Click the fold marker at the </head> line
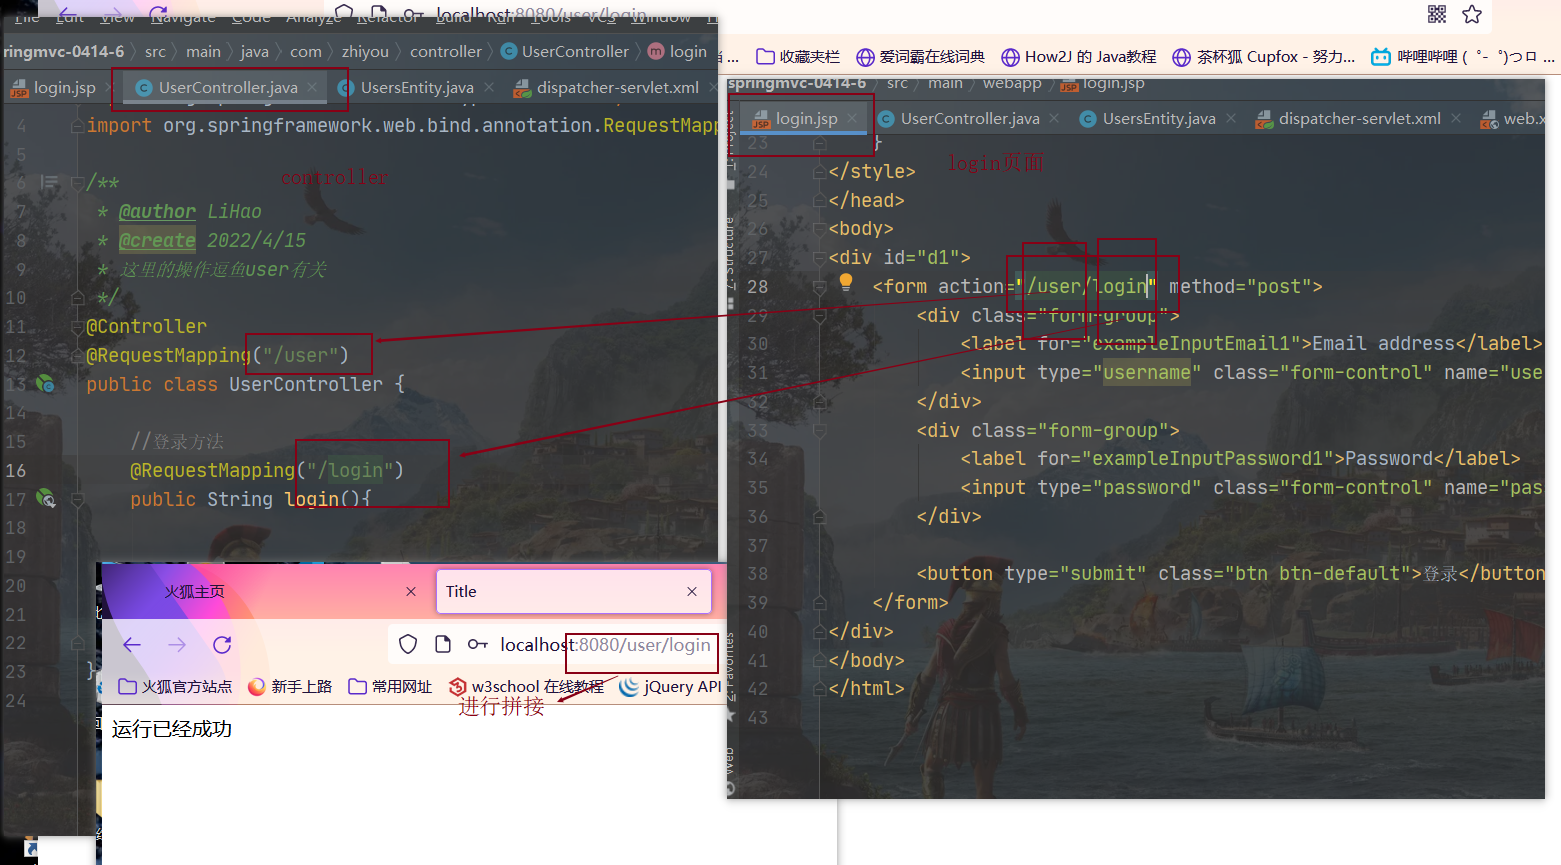 tap(820, 201)
